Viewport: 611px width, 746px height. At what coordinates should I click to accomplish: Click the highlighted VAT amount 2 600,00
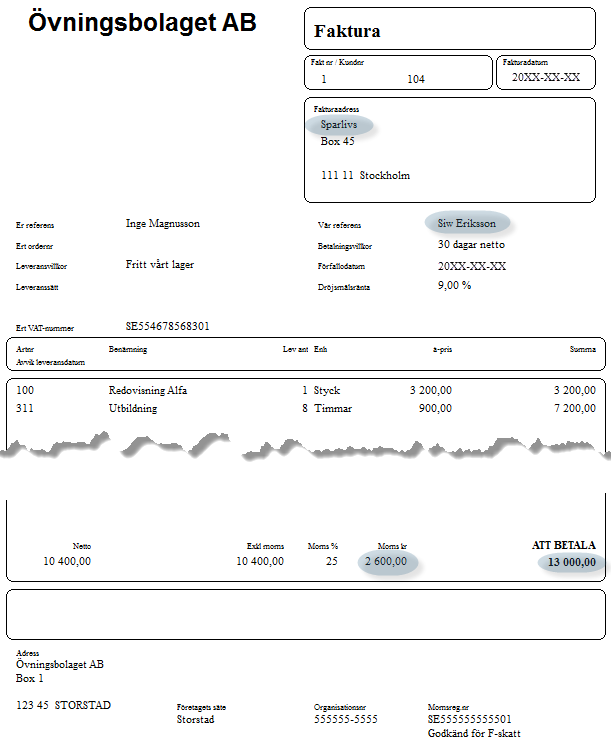pos(387,562)
